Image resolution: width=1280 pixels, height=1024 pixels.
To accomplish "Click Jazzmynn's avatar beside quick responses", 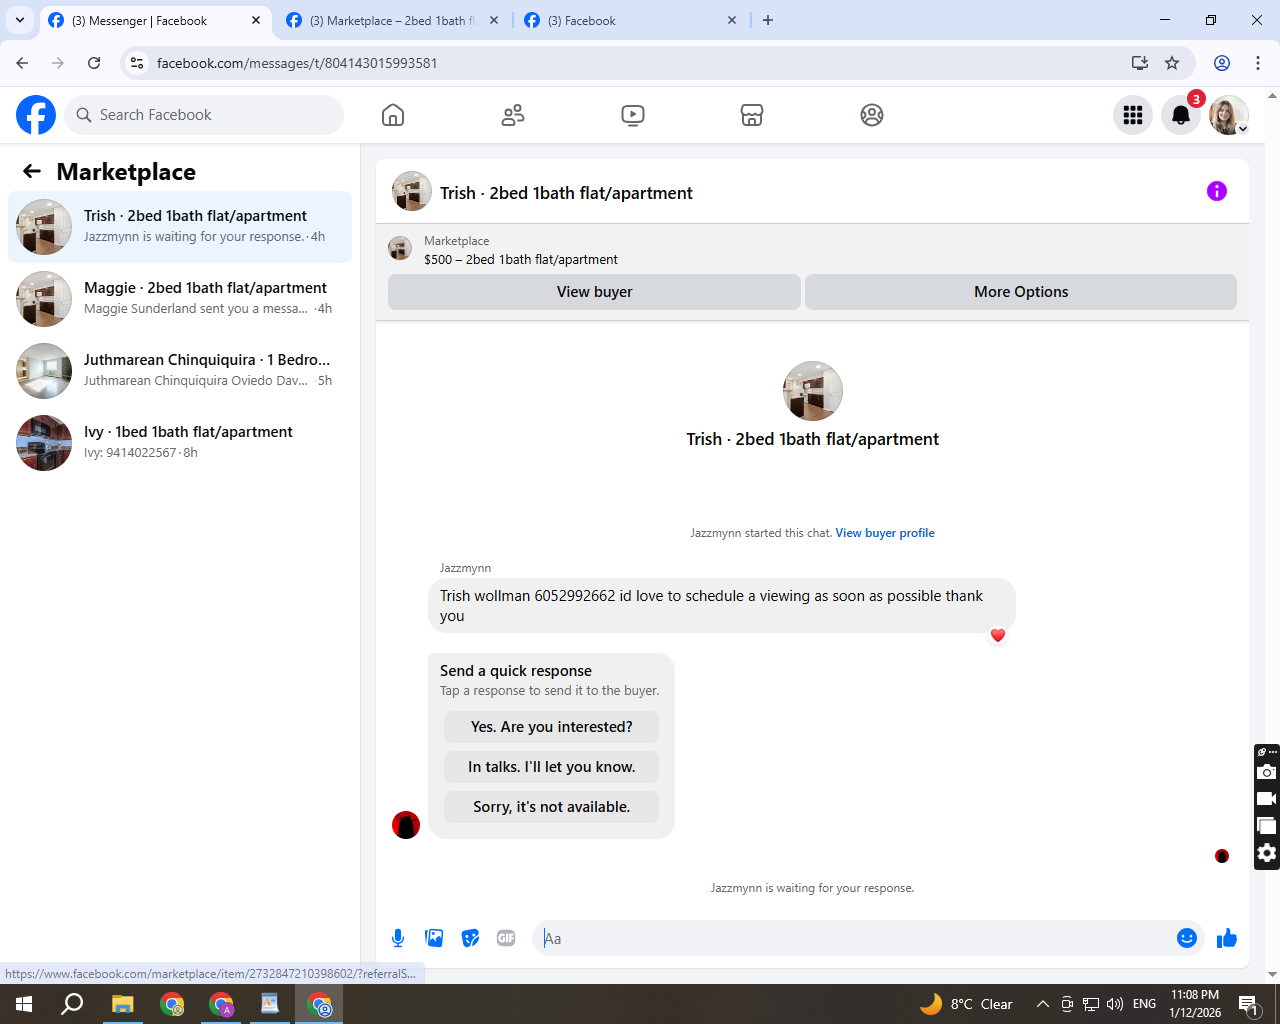I will click(x=406, y=825).
